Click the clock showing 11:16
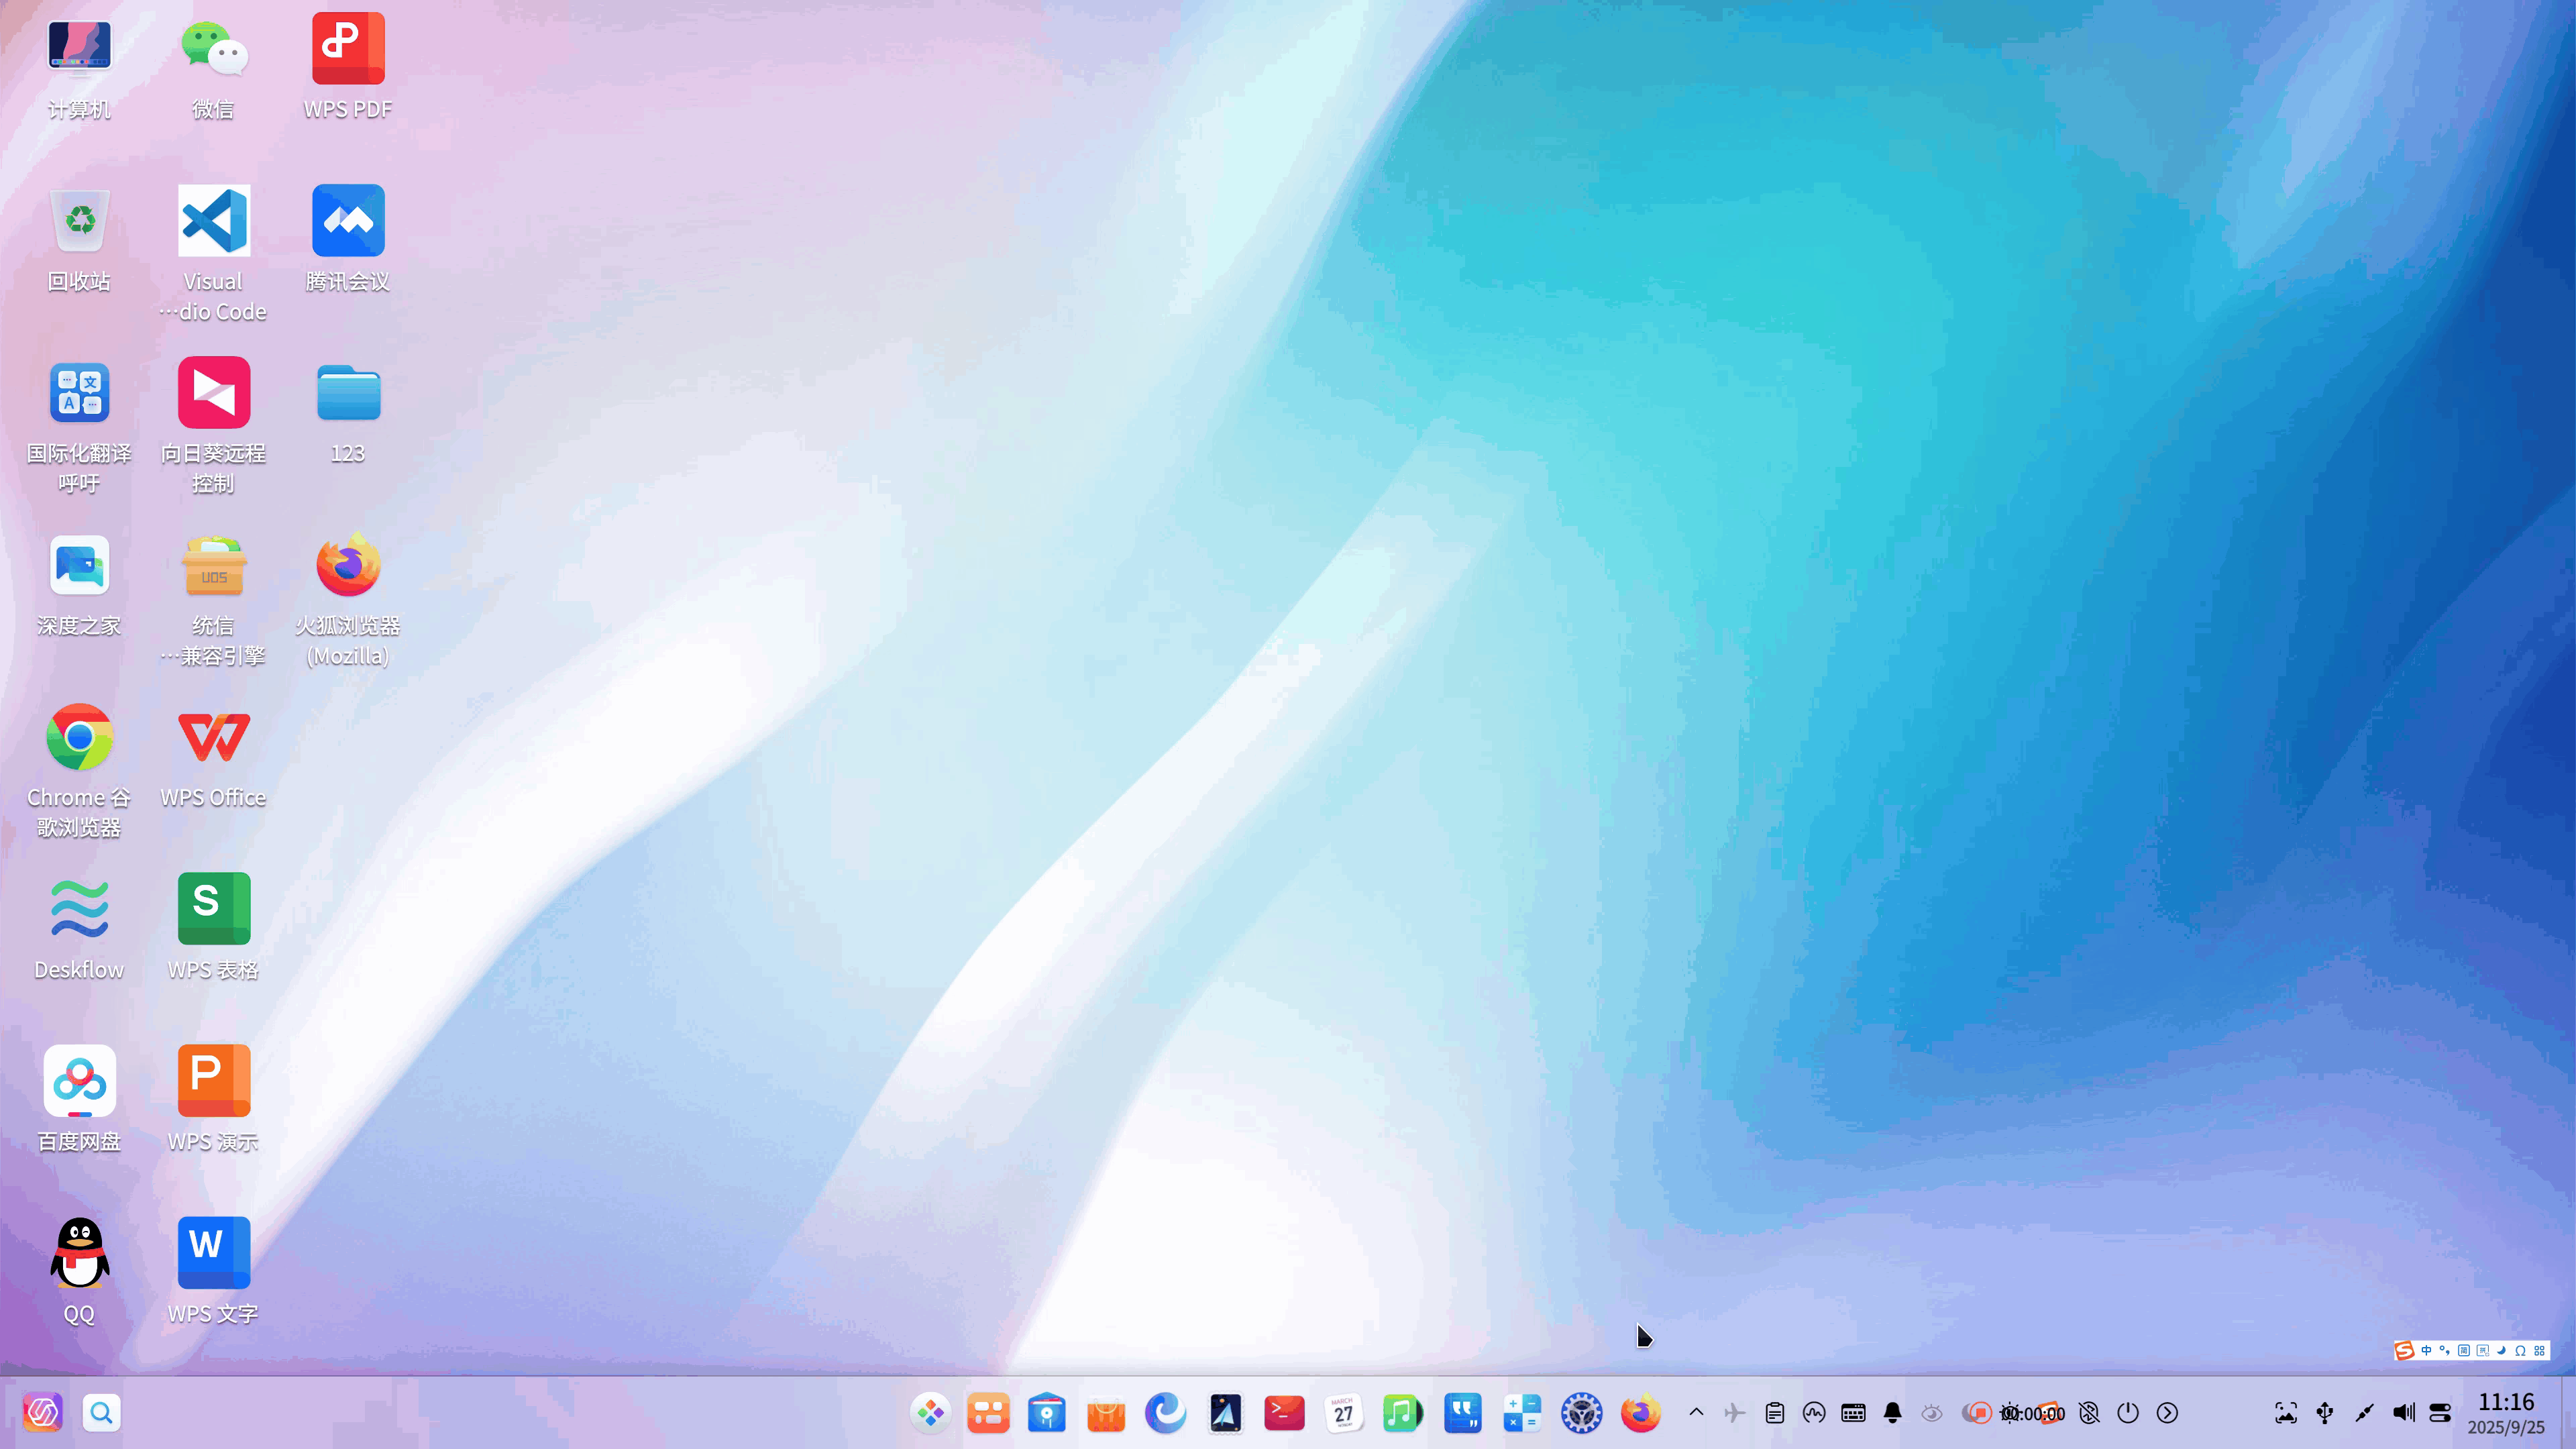 point(2506,1402)
